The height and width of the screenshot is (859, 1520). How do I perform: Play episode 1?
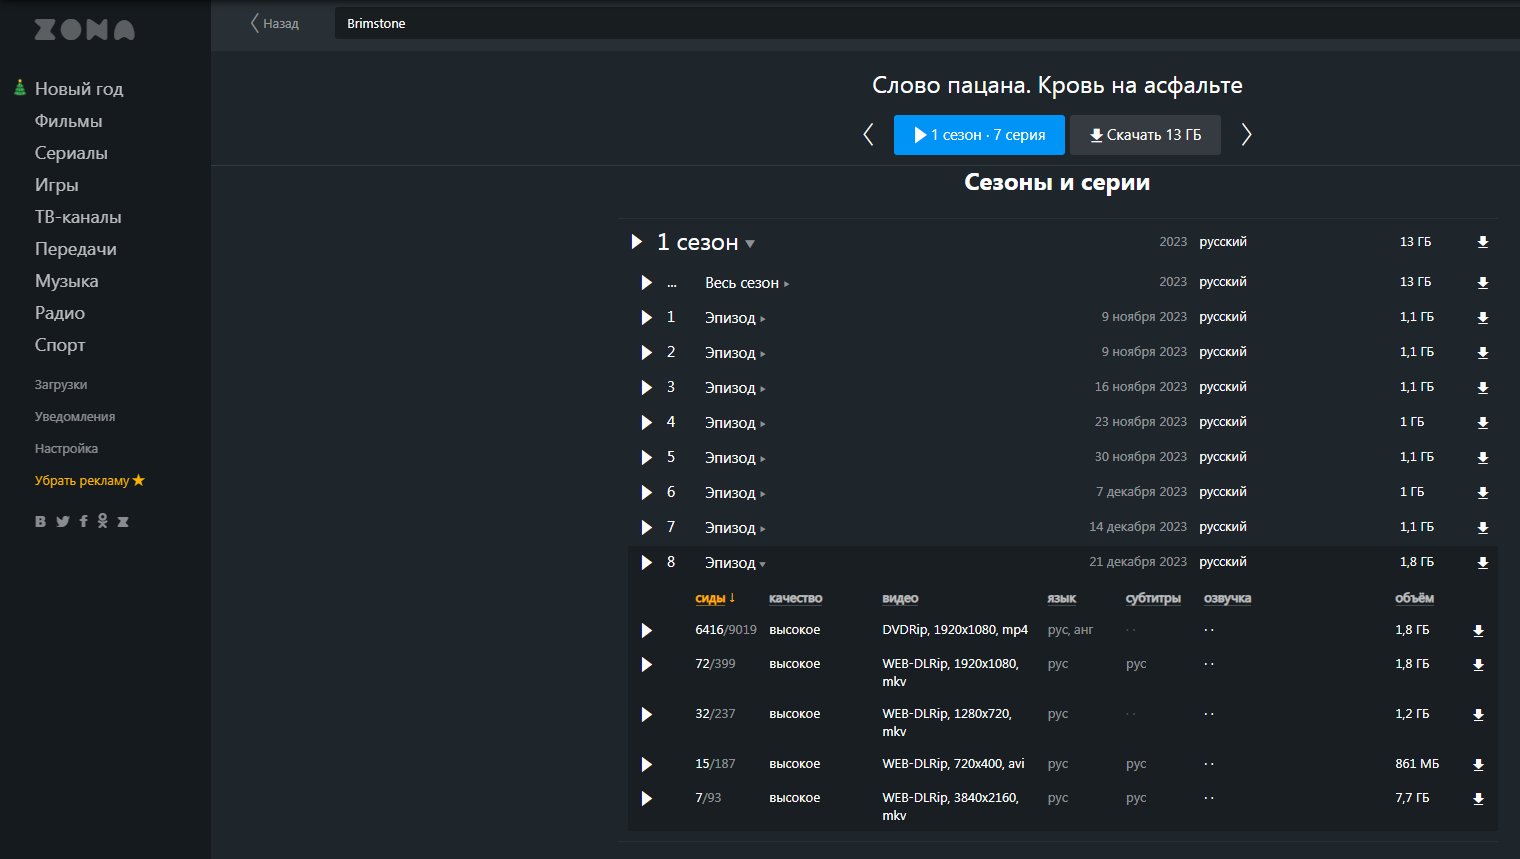(647, 318)
